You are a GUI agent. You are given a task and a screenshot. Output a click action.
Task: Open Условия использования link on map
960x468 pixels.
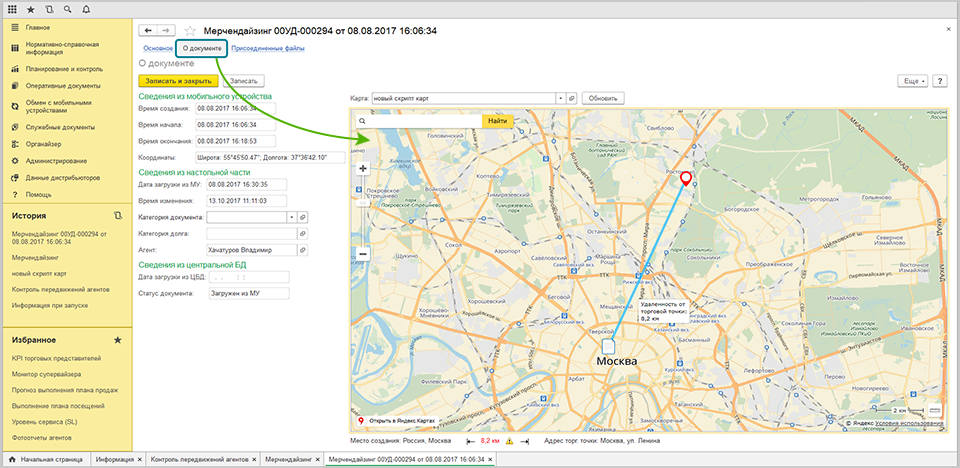coord(910,423)
